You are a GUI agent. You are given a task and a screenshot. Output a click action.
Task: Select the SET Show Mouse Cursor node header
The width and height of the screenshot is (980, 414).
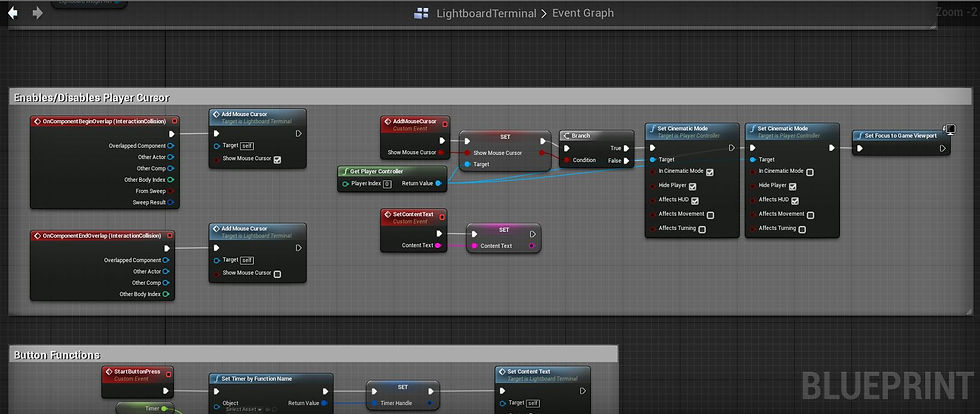pyautogui.click(x=505, y=136)
